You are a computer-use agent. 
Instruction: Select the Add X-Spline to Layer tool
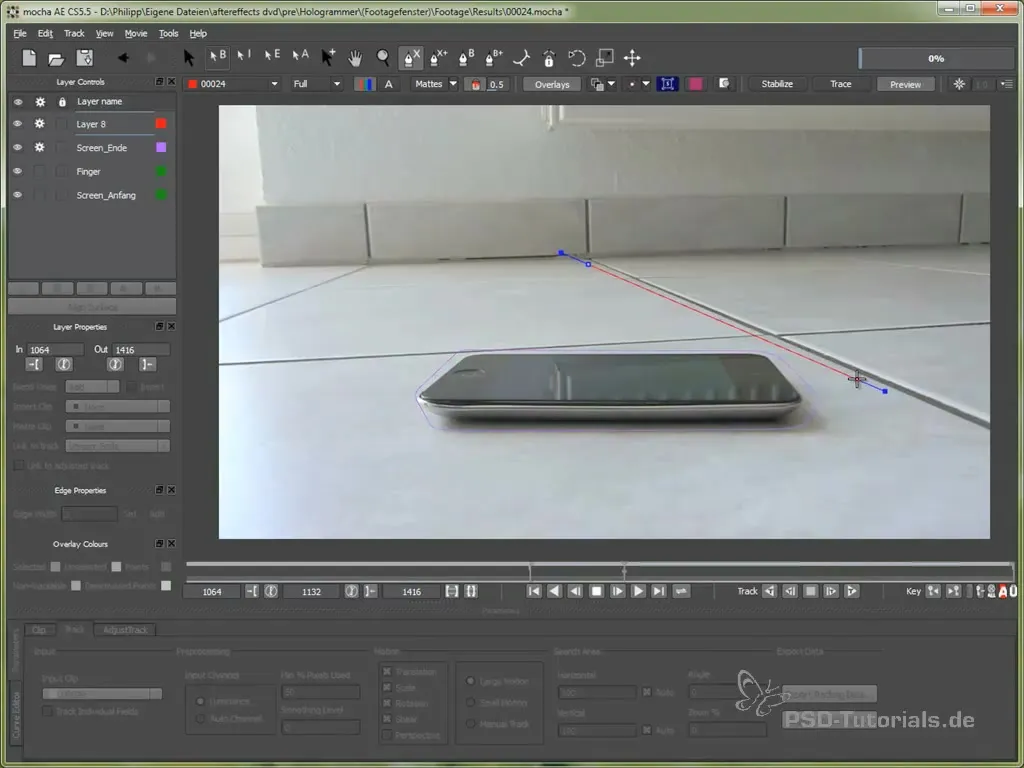point(438,58)
